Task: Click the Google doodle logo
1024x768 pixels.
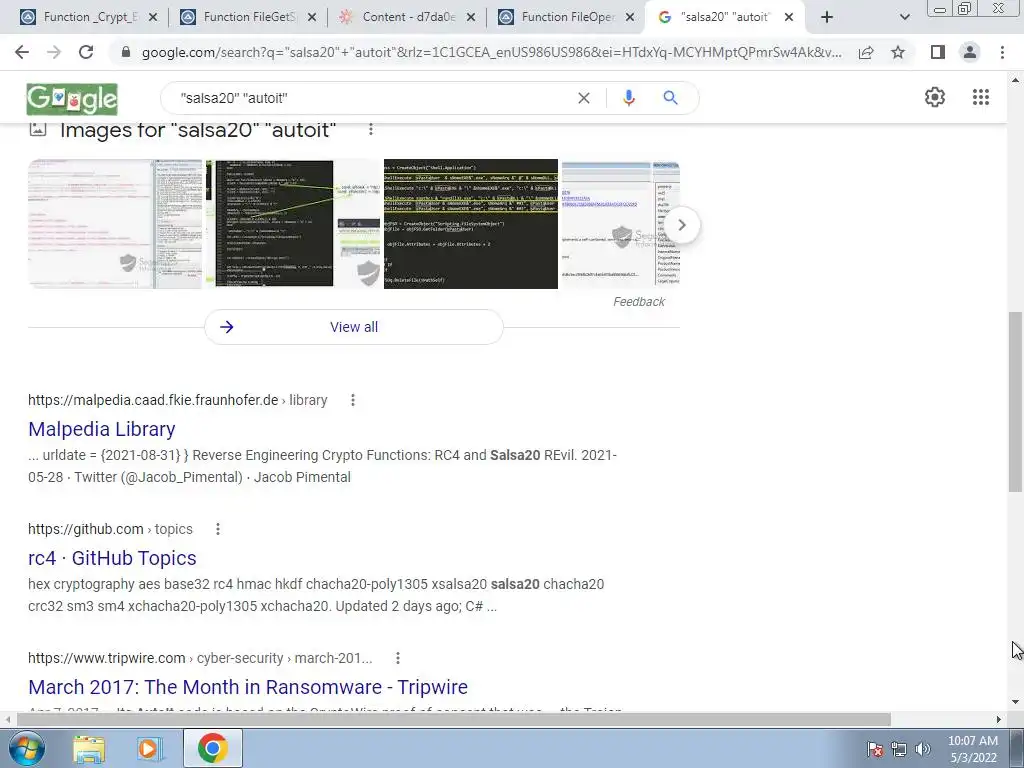Action: [72, 99]
